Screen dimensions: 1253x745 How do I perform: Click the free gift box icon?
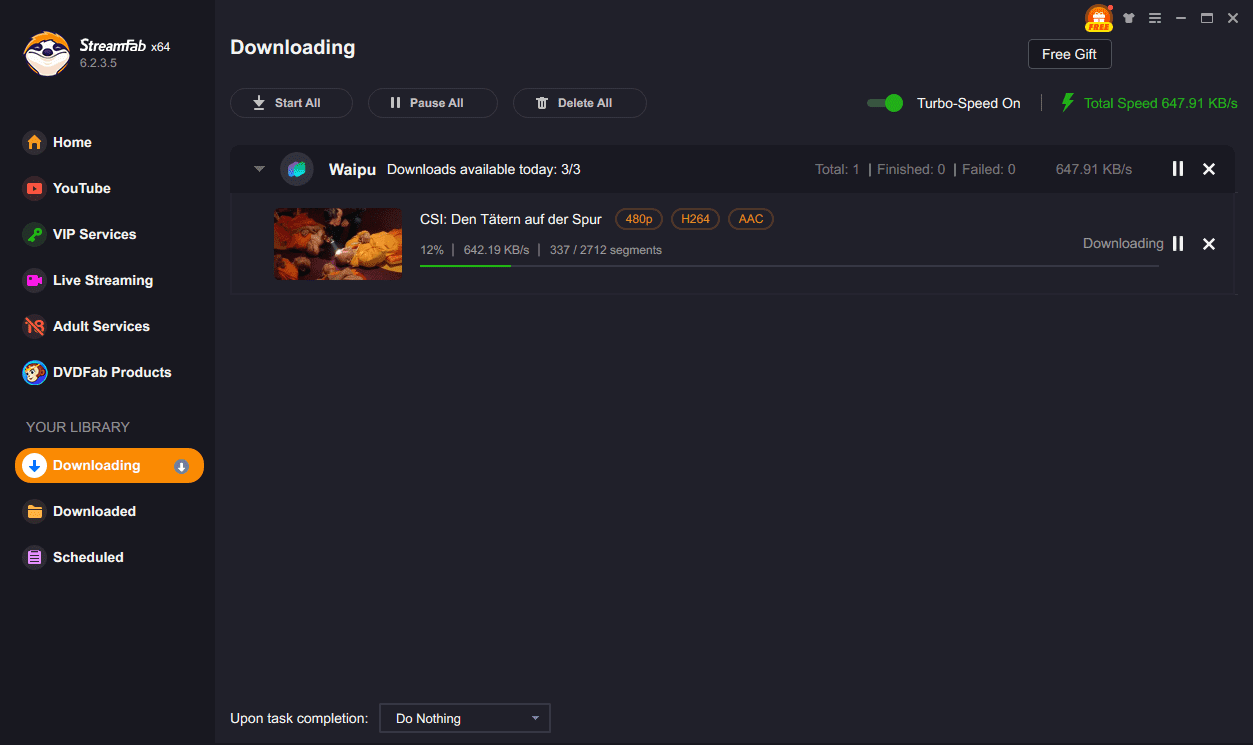pyautogui.click(x=1099, y=18)
